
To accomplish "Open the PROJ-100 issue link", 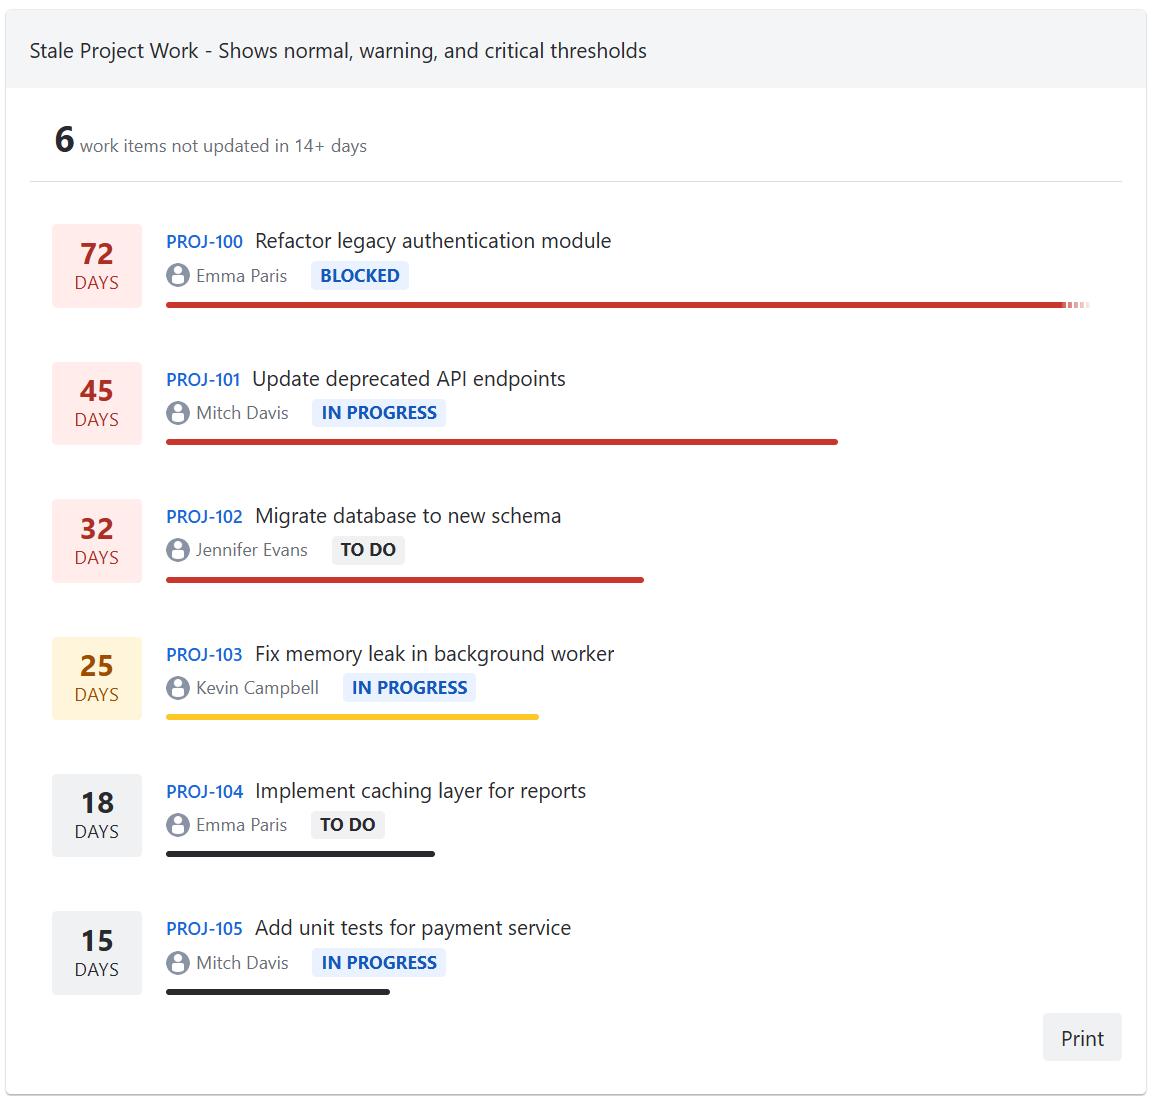I will 204,242.
